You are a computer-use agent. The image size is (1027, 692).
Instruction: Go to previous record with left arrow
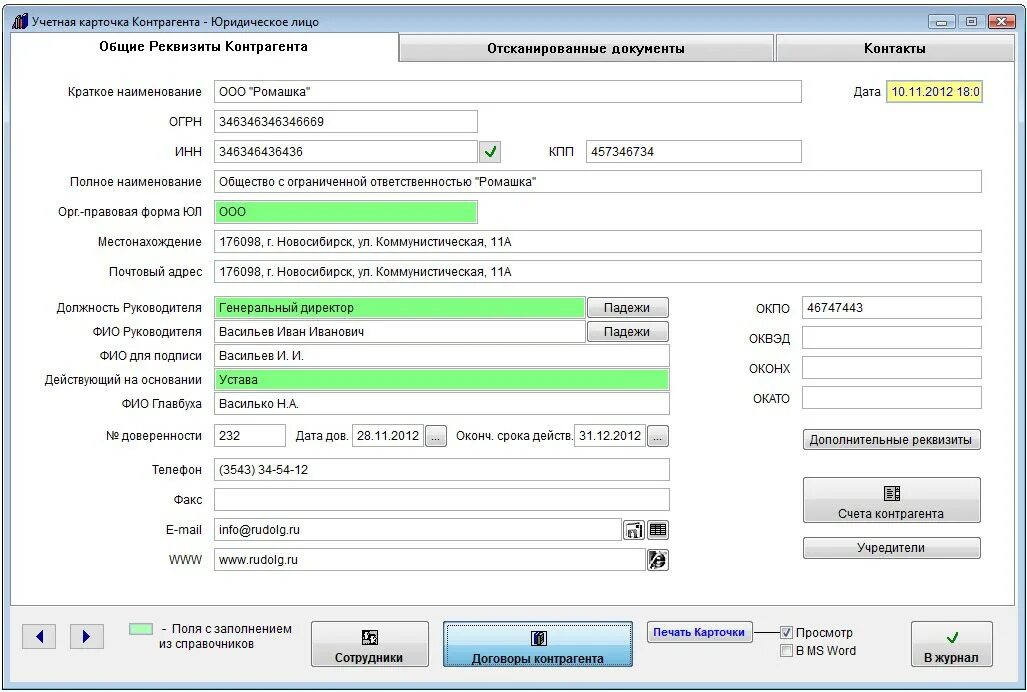point(39,636)
